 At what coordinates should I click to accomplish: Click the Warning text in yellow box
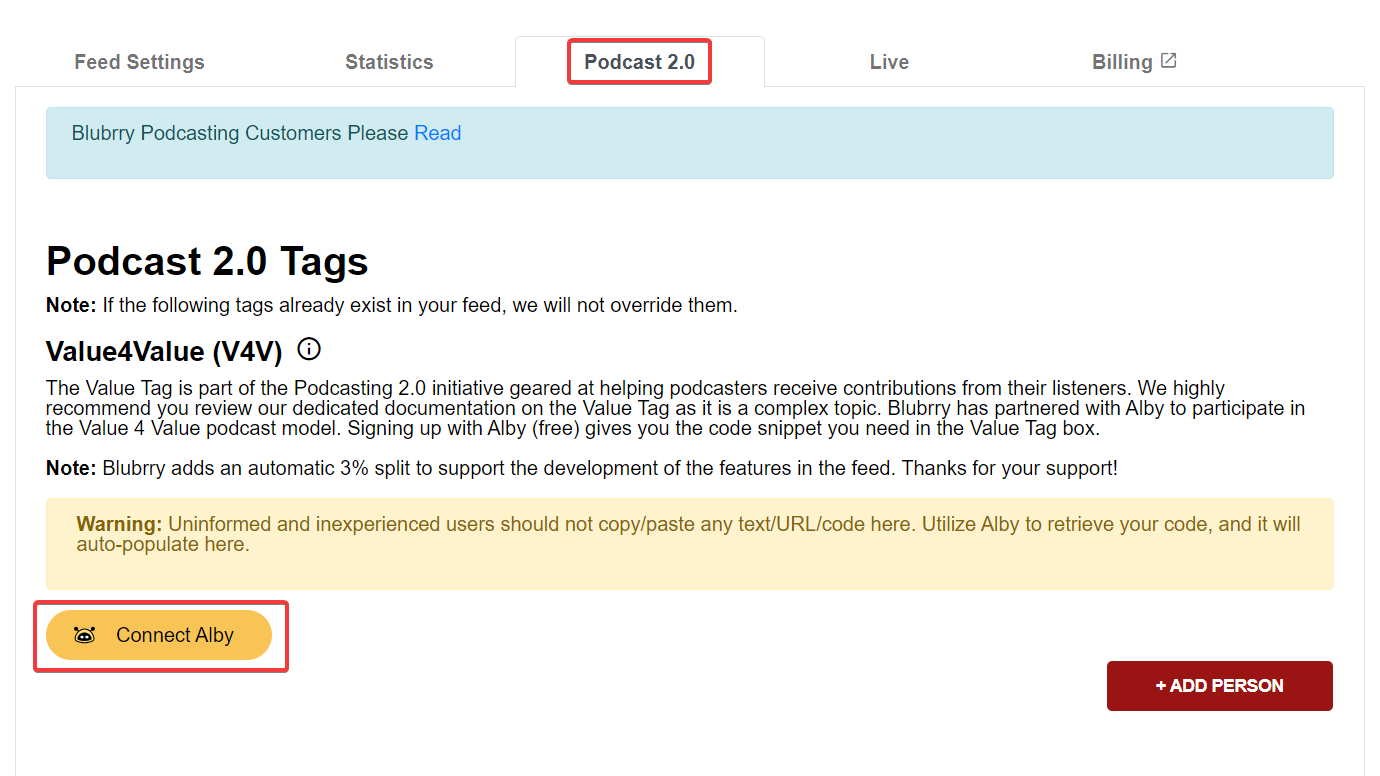coord(688,534)
